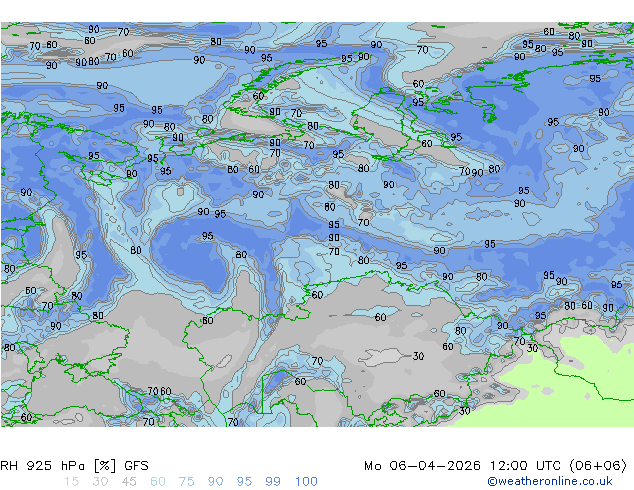Select legend value 95

244,482
